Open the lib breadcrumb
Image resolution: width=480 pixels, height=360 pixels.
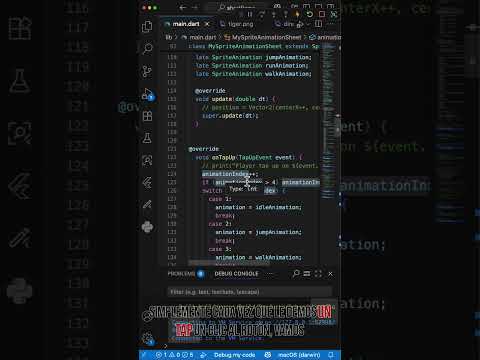169,37
